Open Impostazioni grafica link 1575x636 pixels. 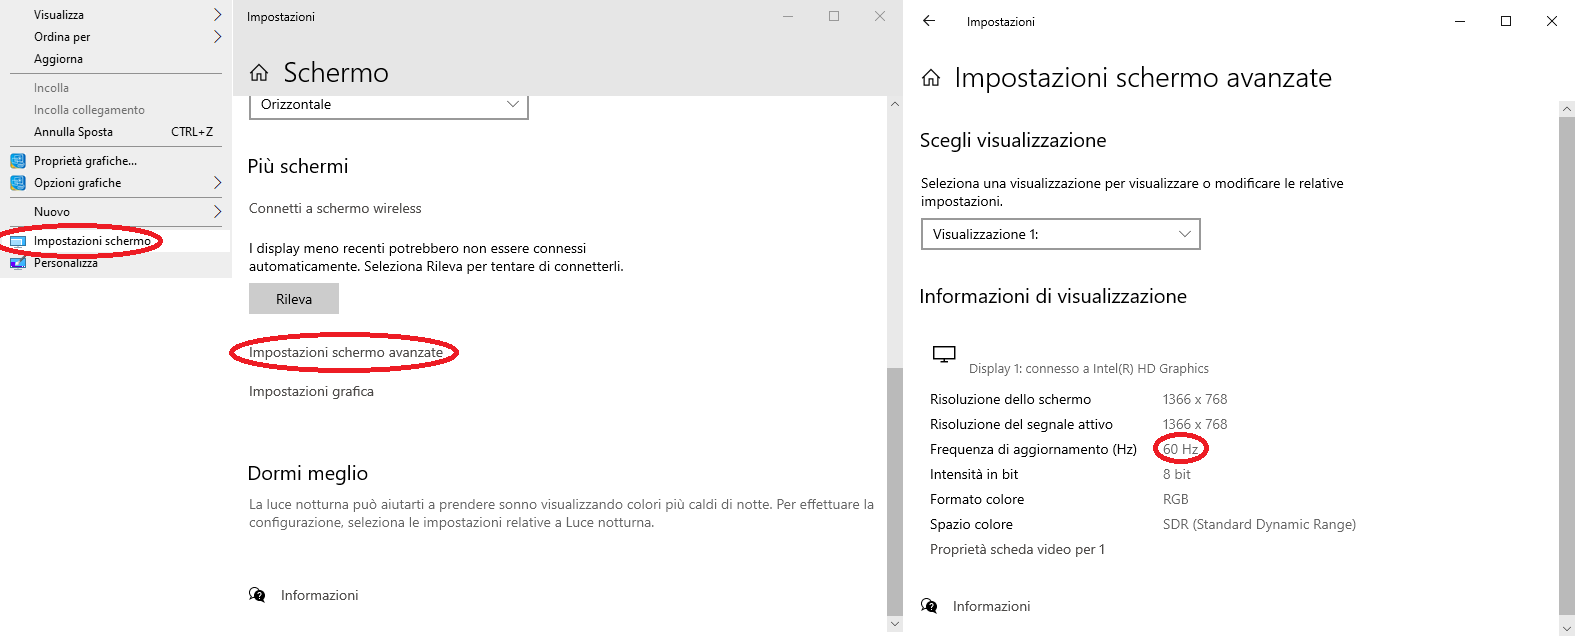311,391
